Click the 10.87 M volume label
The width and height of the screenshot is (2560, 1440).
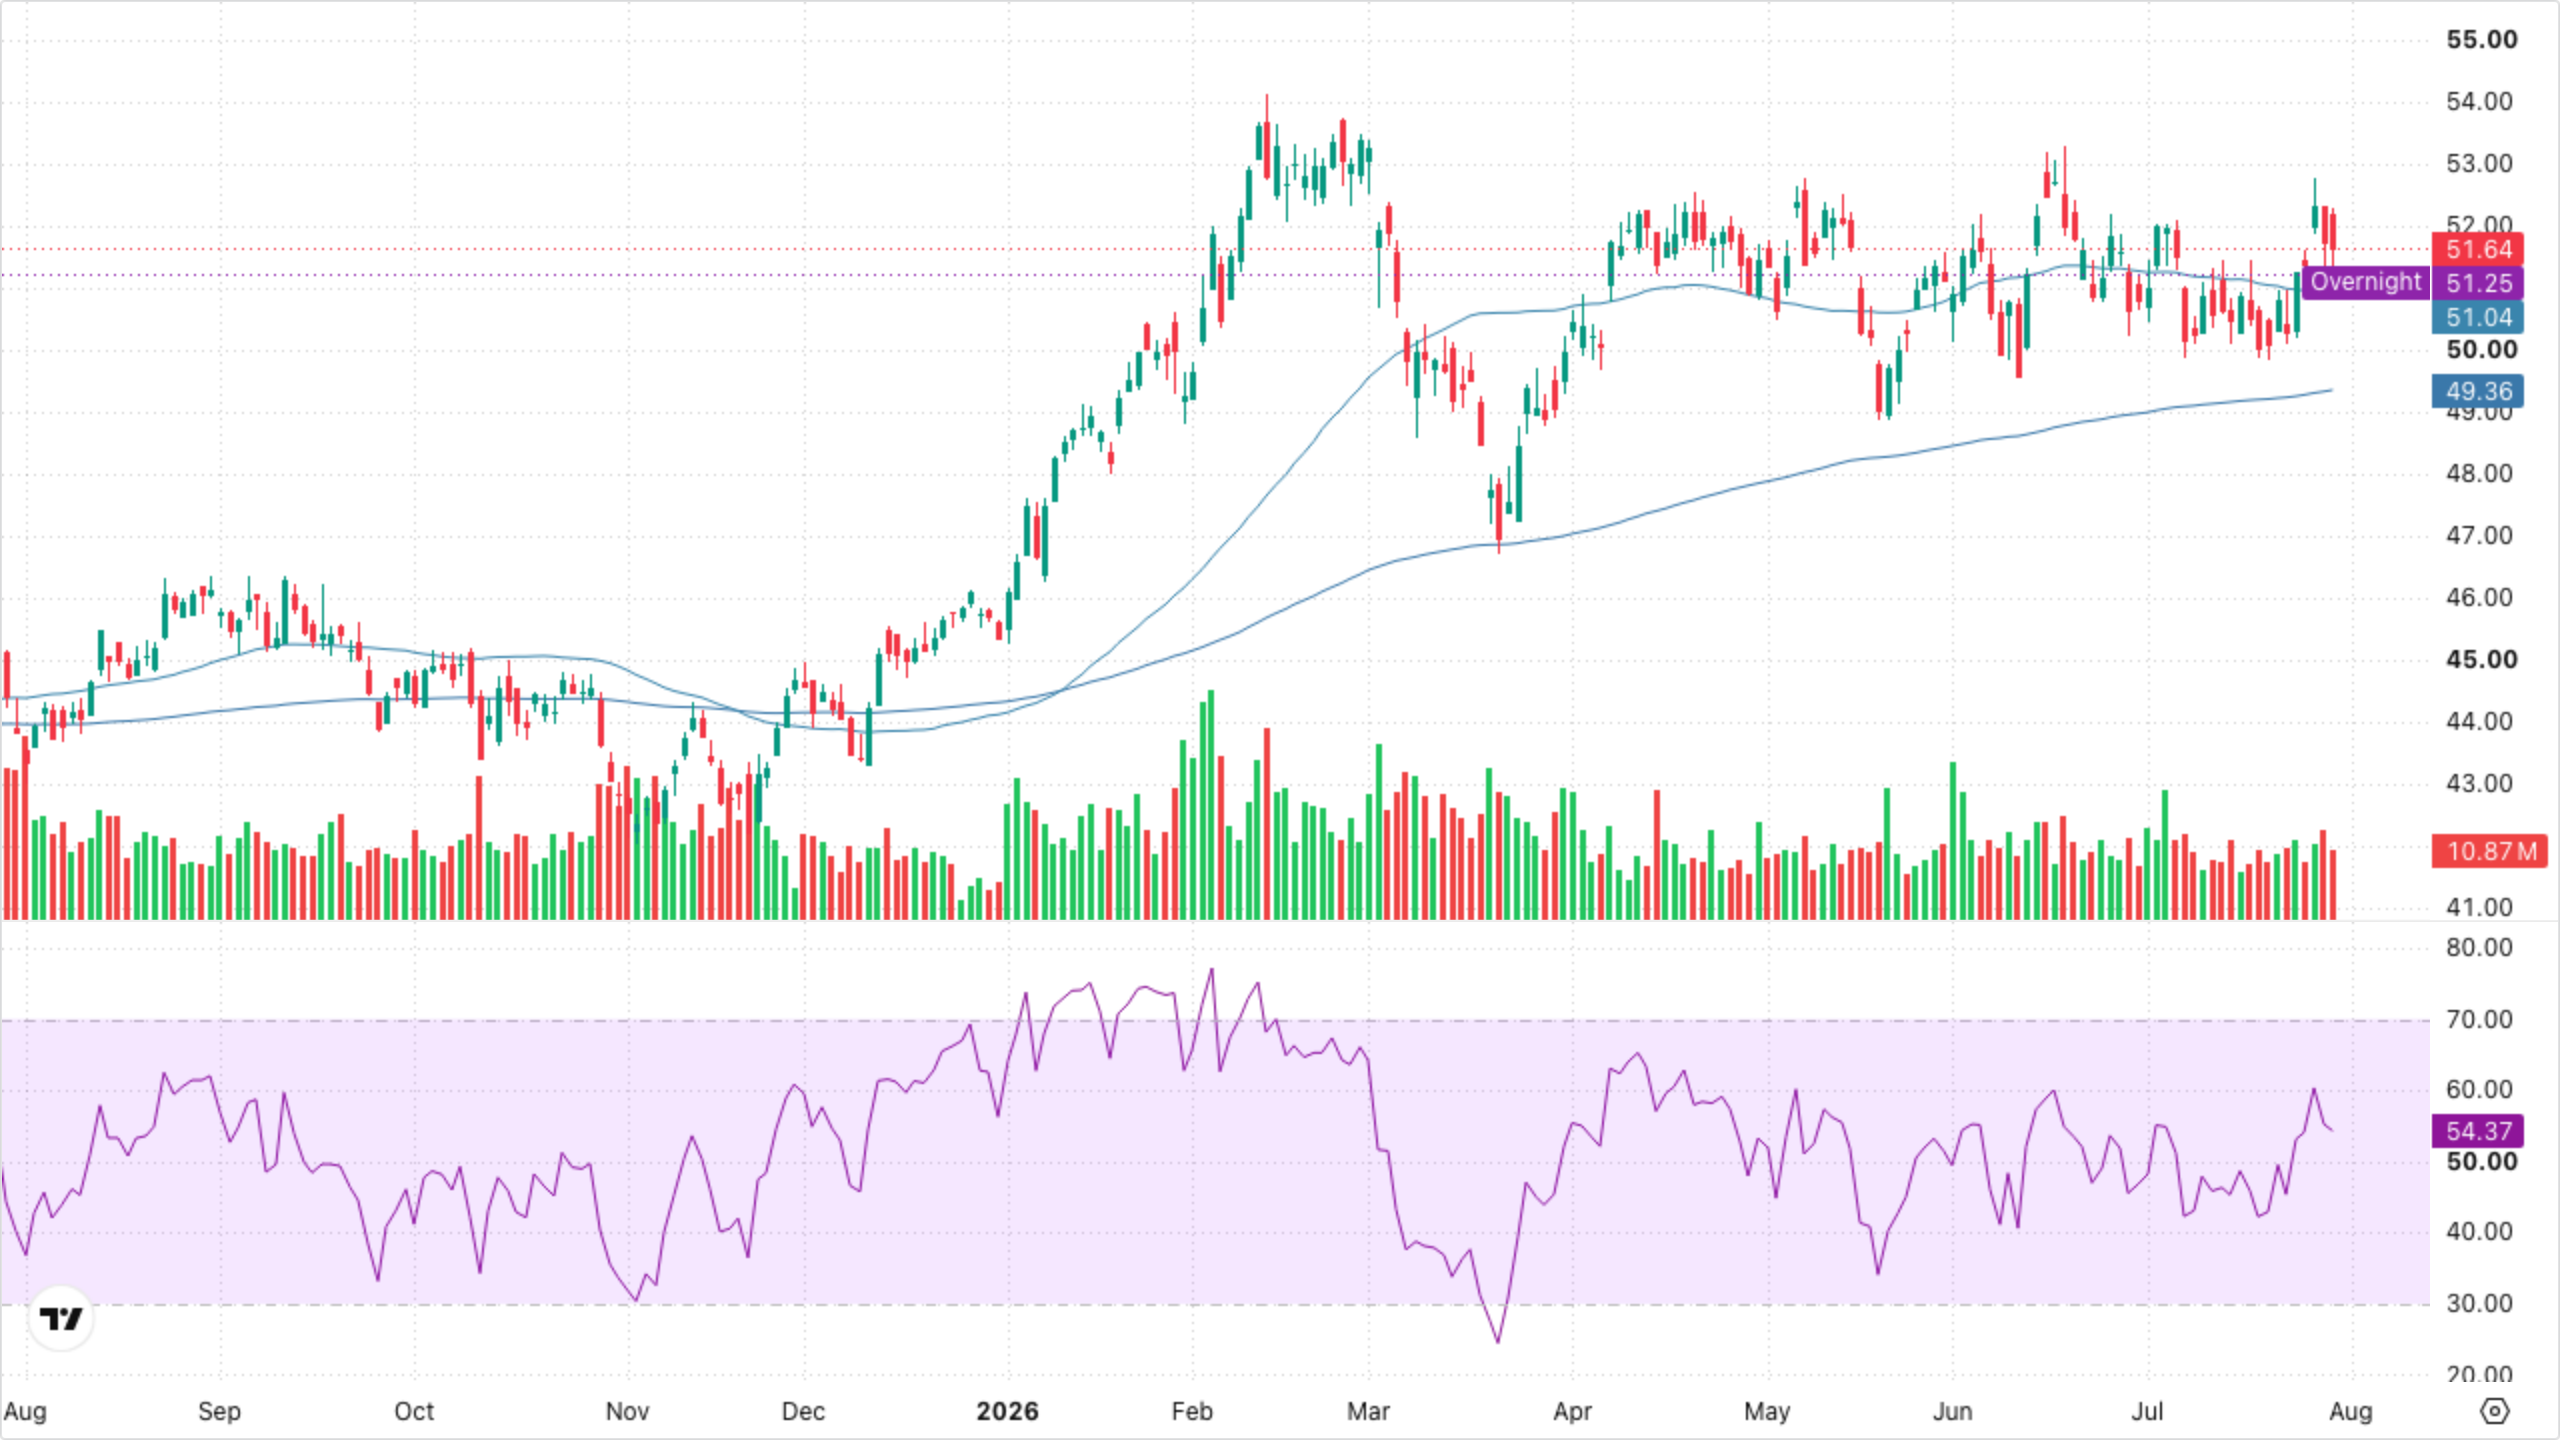point(2490,851)
